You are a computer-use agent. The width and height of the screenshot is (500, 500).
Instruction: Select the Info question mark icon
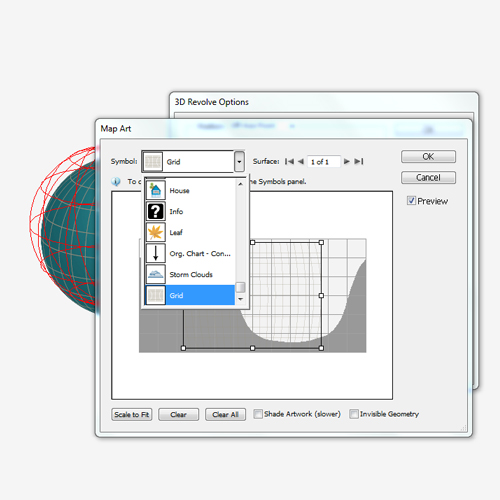pos(156,211)
